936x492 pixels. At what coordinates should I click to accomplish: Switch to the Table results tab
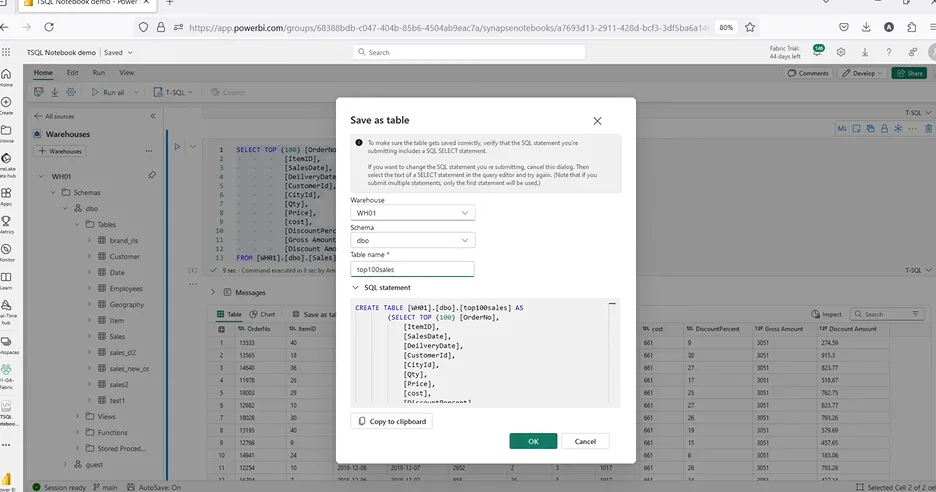(229, 314)
